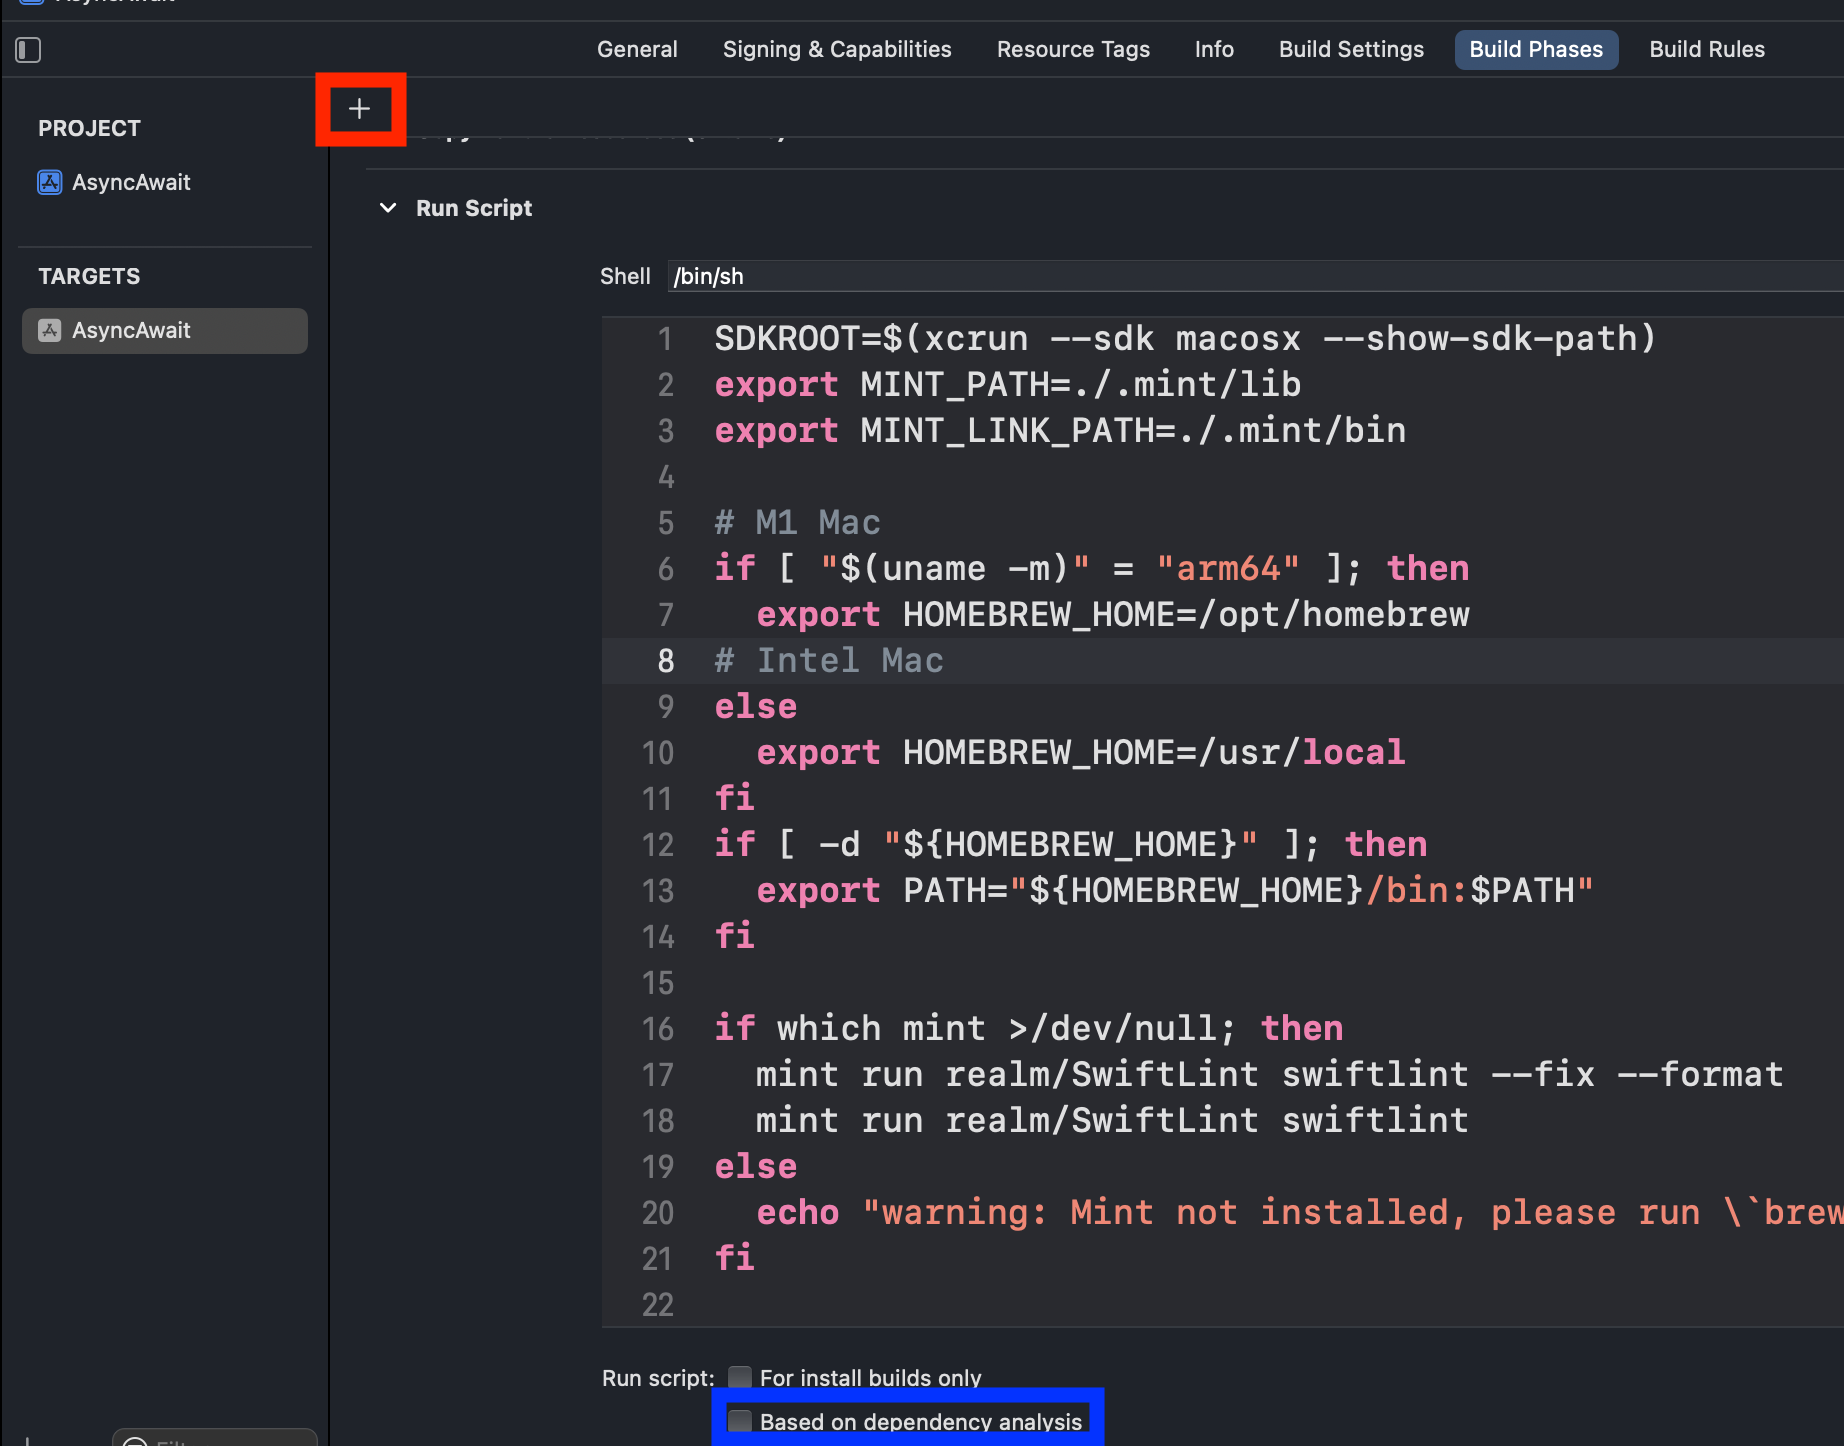The width and height of the screenshot is (1844, 1446).
Task: Click the 'if which mint' line
Action: pyautogui.click(x=1029, y=1029)
